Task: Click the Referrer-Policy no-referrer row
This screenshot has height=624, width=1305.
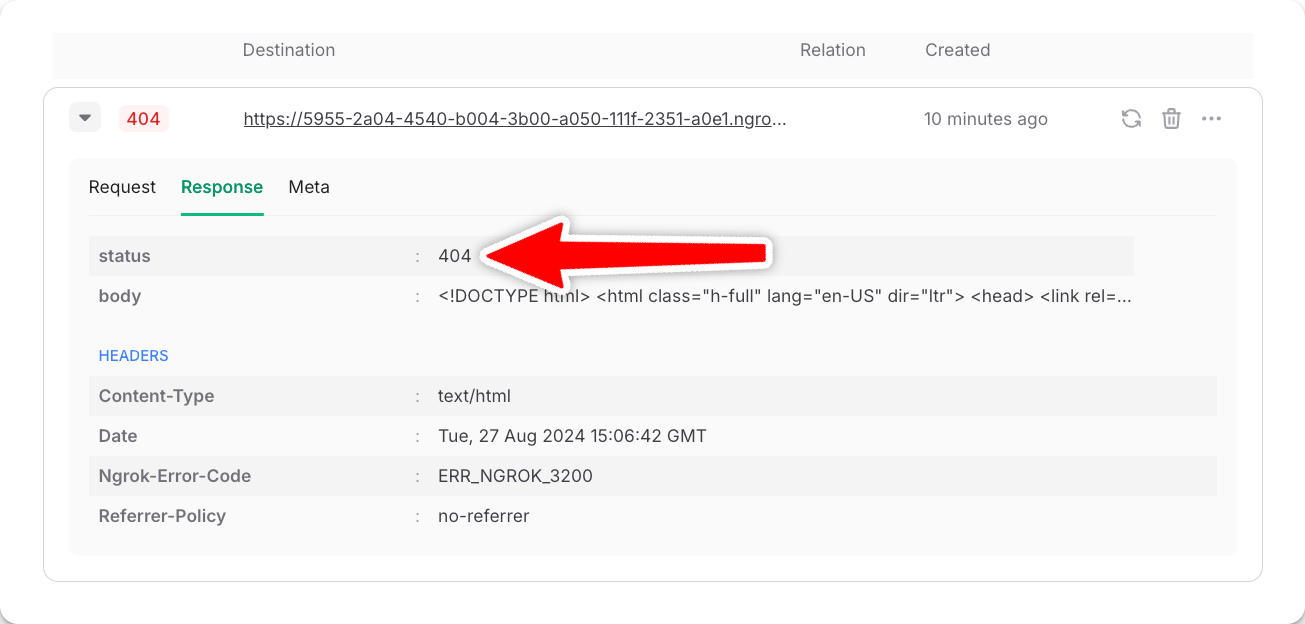Action: tap(653, 516)
